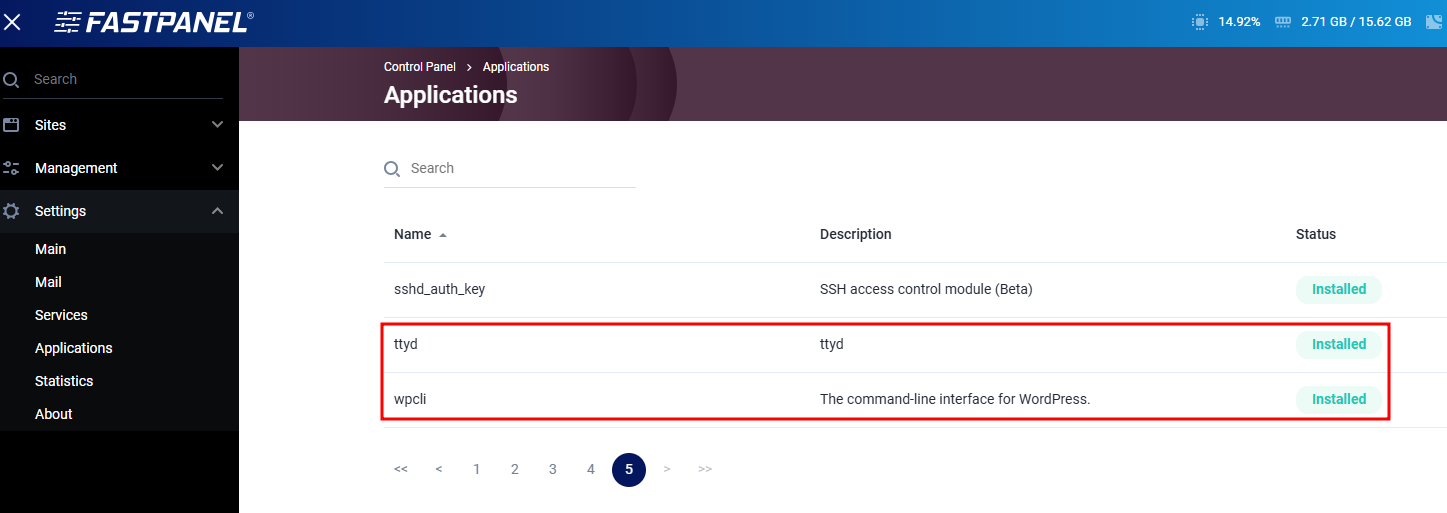The width and height of the screenshot is (1447, 513).
Task: Click the CPU usage icon
Action: coord(1199,21)
